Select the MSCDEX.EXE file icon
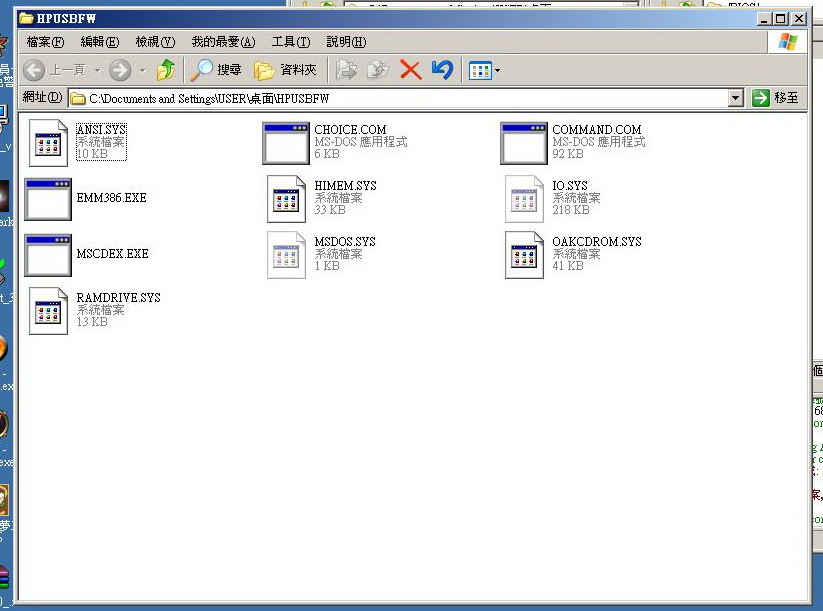 [48, 255]
